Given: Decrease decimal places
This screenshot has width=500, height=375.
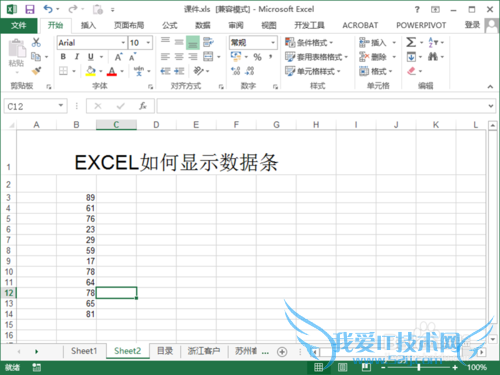Looking at the screenshot, I should click(250, 71).
